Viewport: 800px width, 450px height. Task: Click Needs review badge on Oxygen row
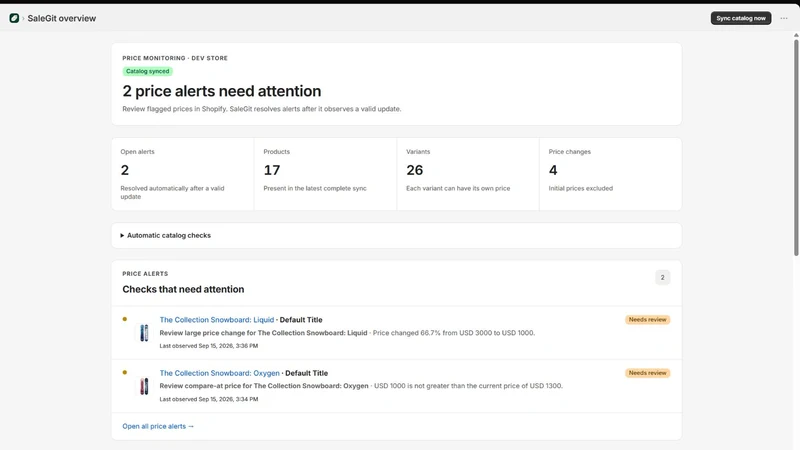coord(647,373)
